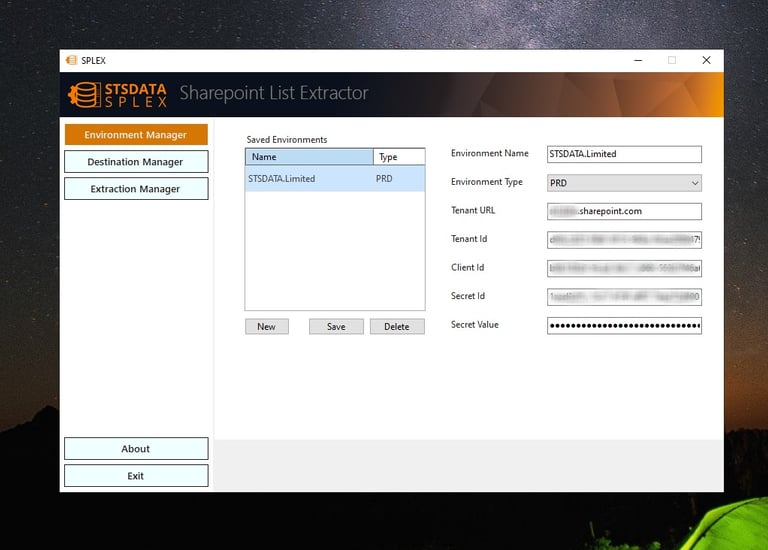This screenshot has width=768, height=550.
Task: Click the STSDATA SPLEX logo
Action: (118, 95)
